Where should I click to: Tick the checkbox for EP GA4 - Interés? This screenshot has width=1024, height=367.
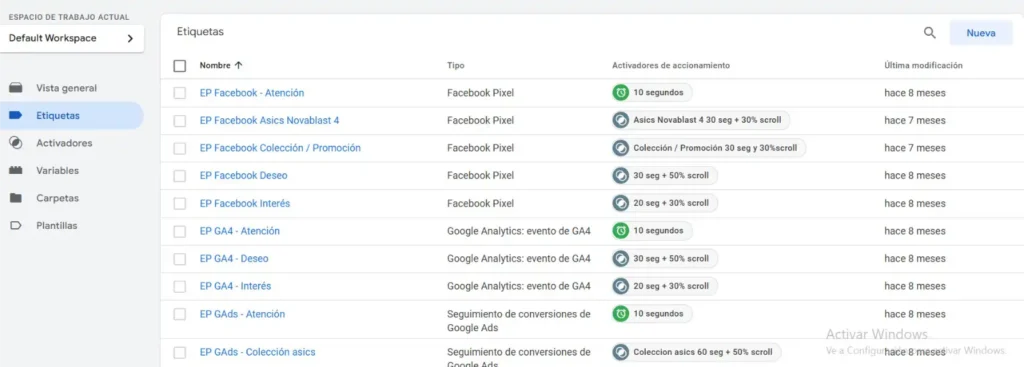180,286
